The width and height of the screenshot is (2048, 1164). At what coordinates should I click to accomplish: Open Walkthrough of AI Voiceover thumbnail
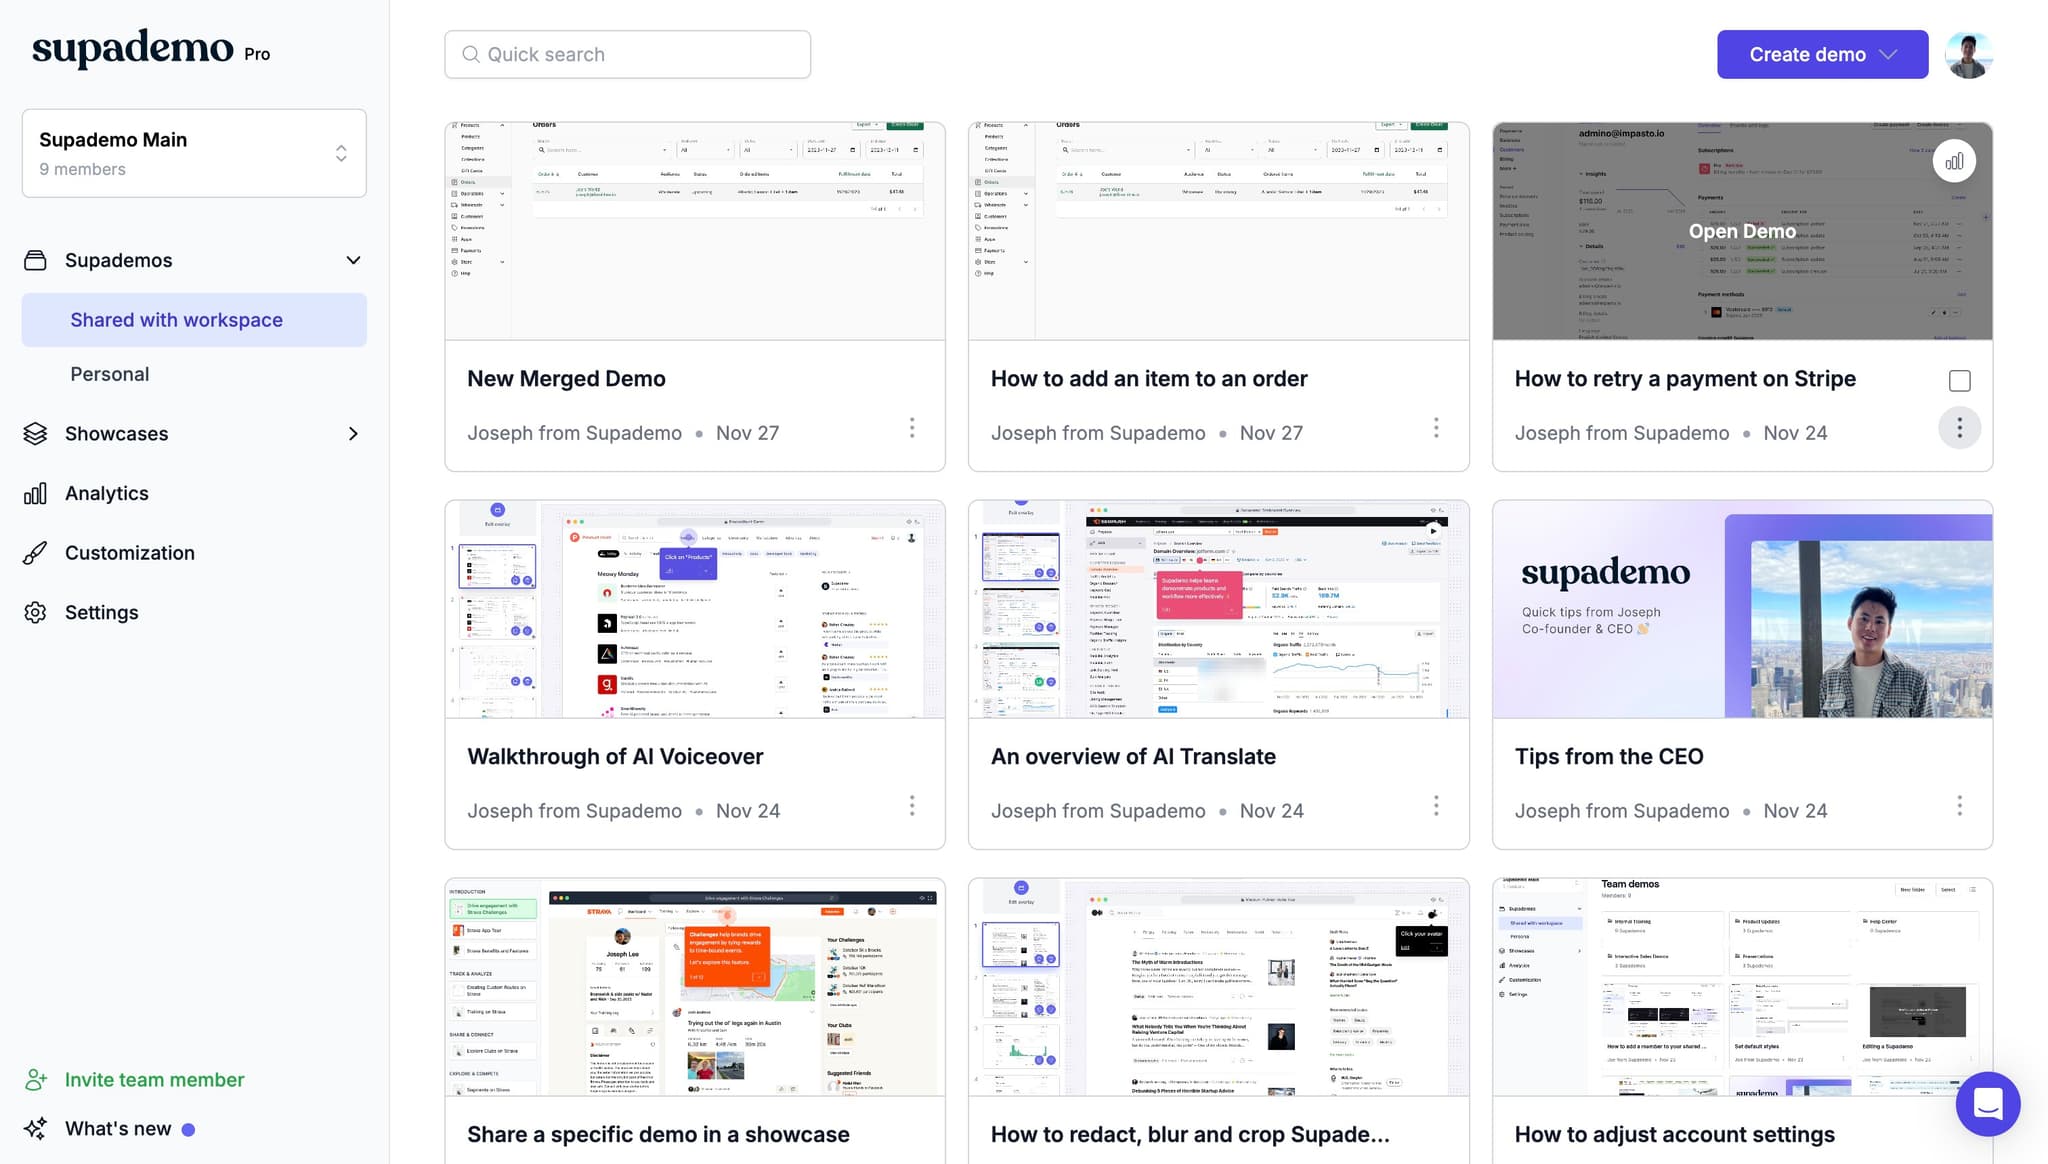point(694,609)
